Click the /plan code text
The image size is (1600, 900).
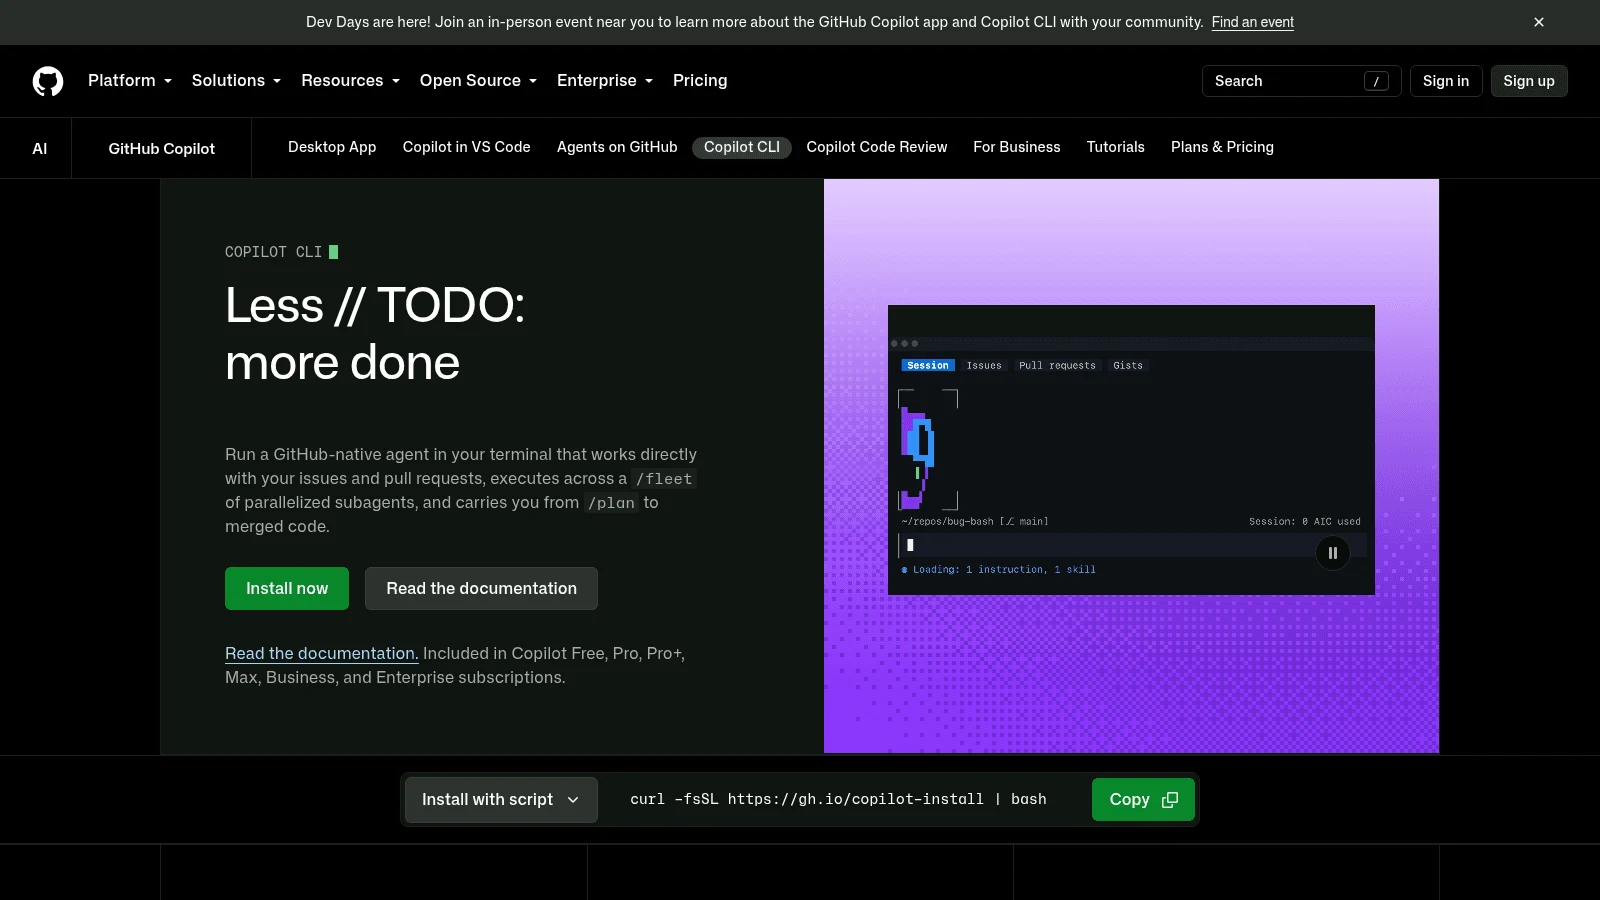(x=611, y=503)
